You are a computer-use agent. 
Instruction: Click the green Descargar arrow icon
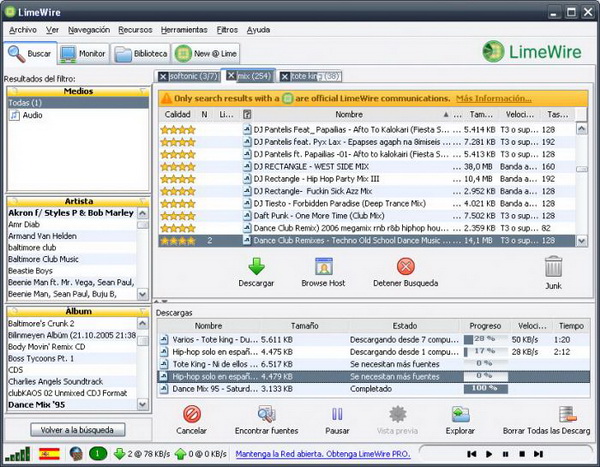[x=256, y=266]
